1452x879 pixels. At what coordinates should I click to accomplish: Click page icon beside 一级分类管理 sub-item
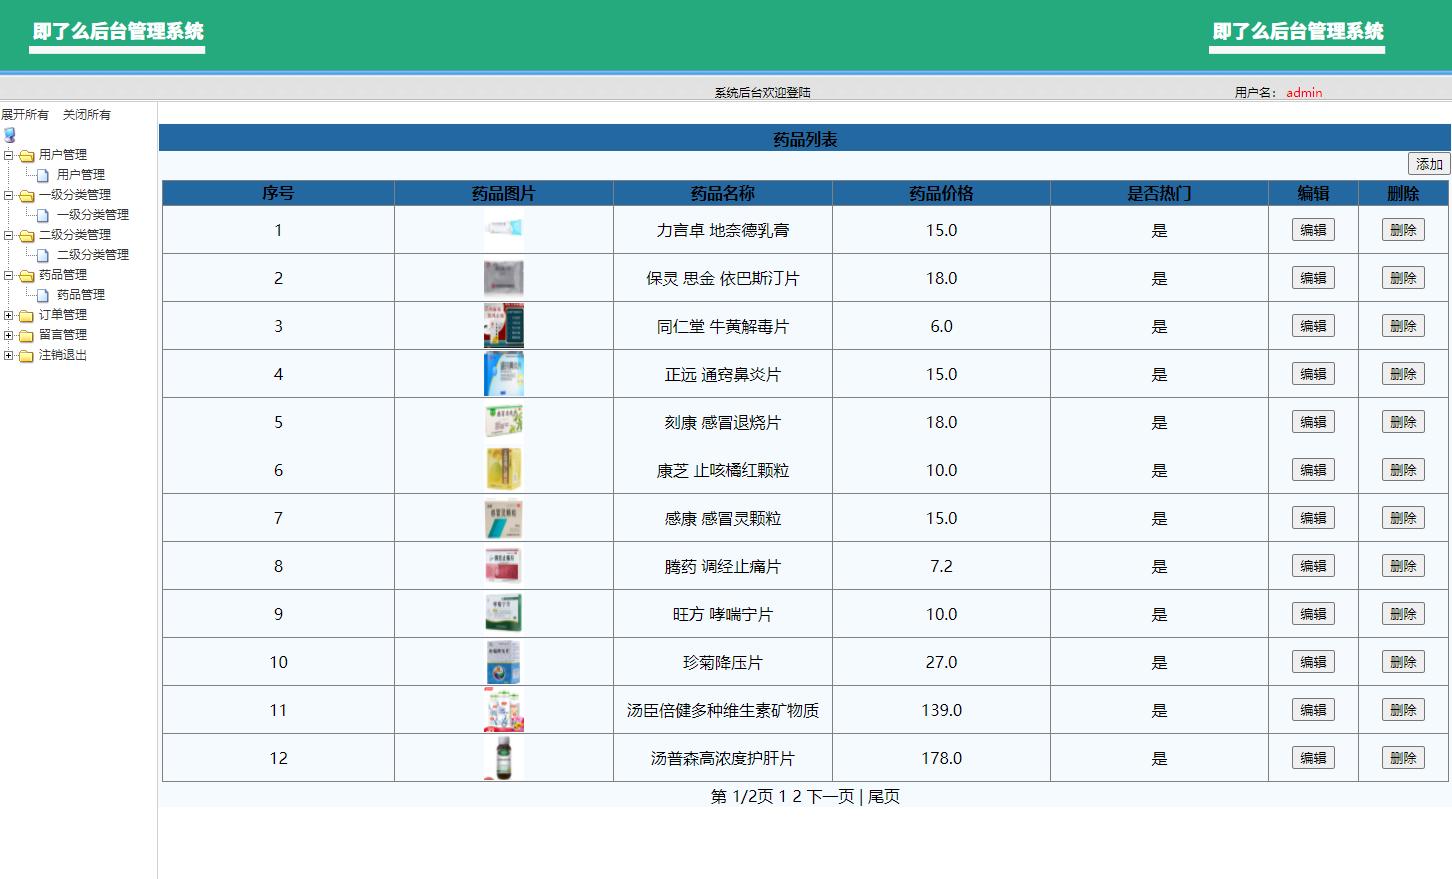(43, 215)
